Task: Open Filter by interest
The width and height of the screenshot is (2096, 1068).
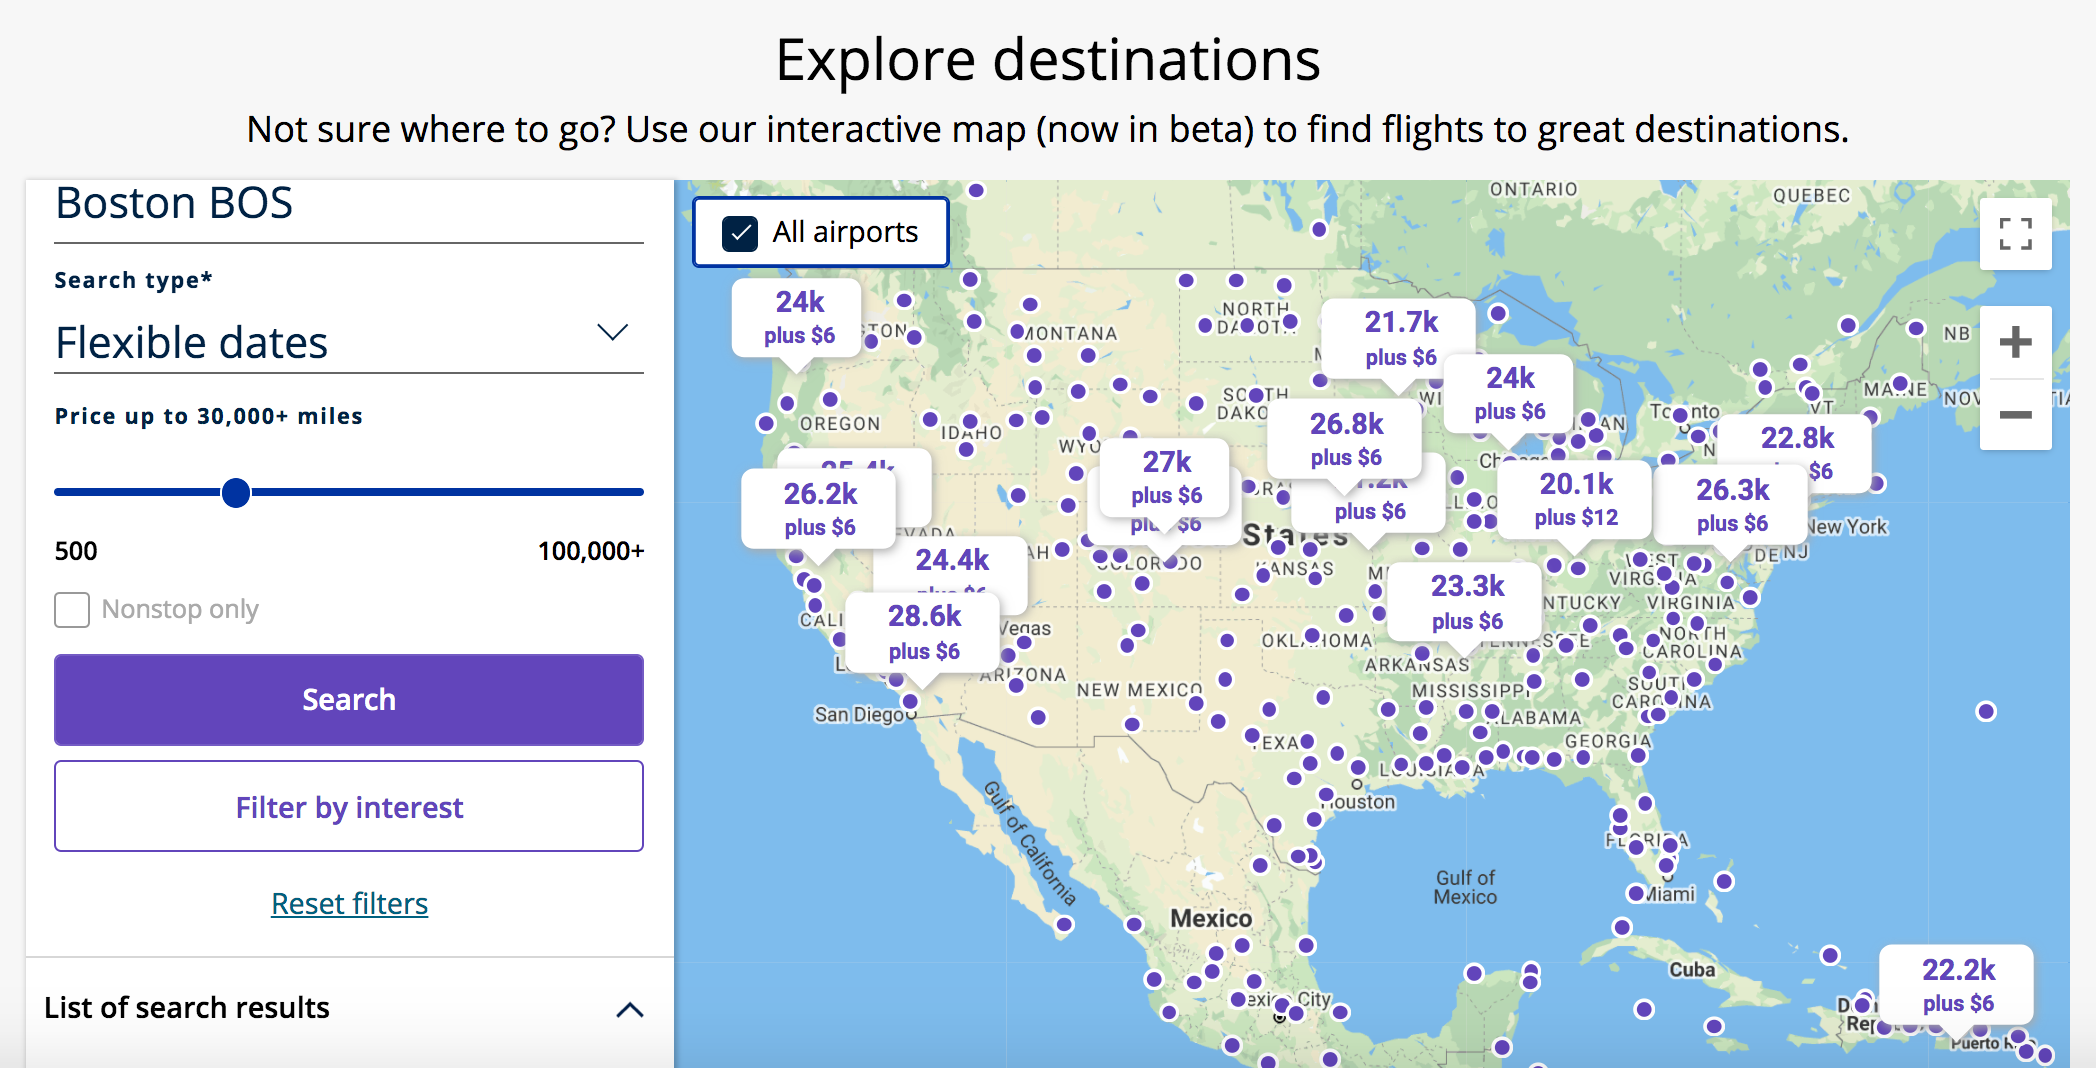Action: (x=348, y=806)
